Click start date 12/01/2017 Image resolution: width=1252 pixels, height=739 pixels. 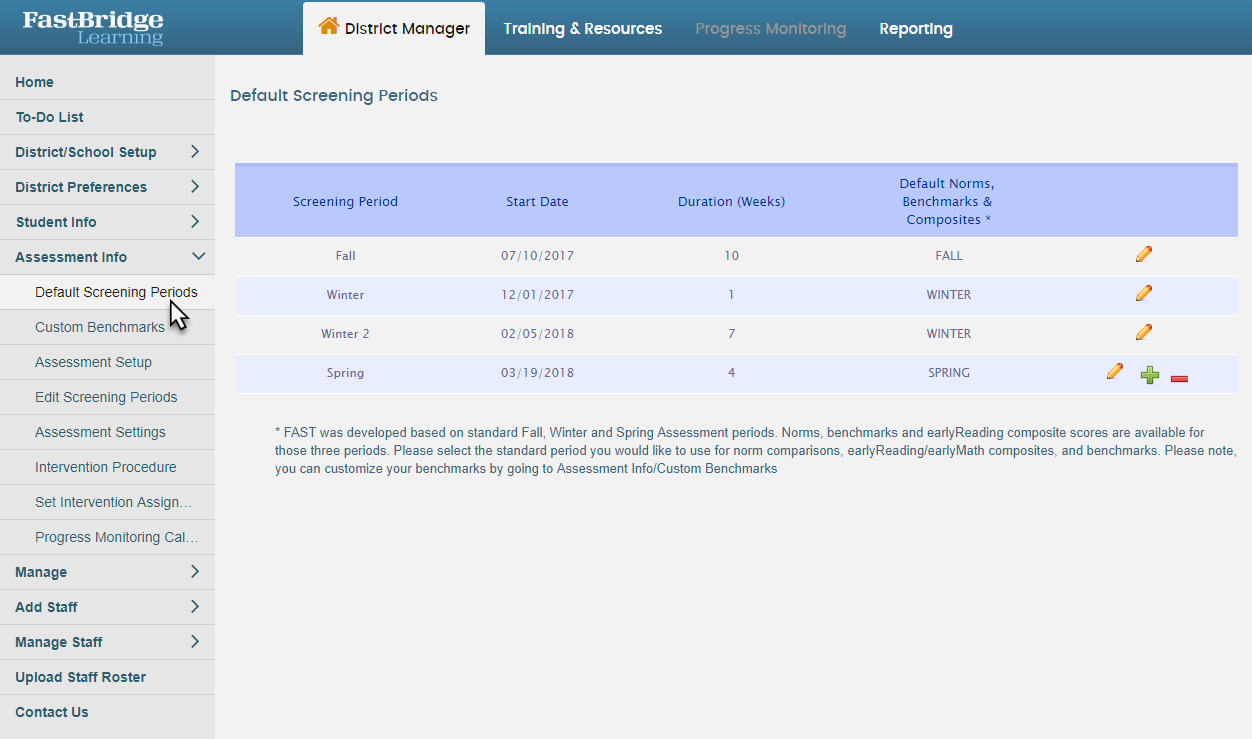(x=538, y=295)
